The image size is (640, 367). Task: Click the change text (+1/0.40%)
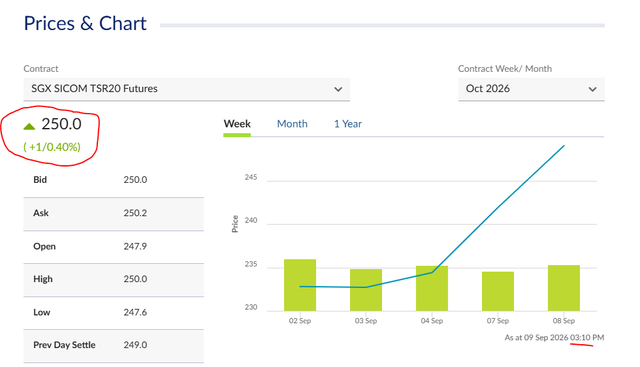(52, 147)
